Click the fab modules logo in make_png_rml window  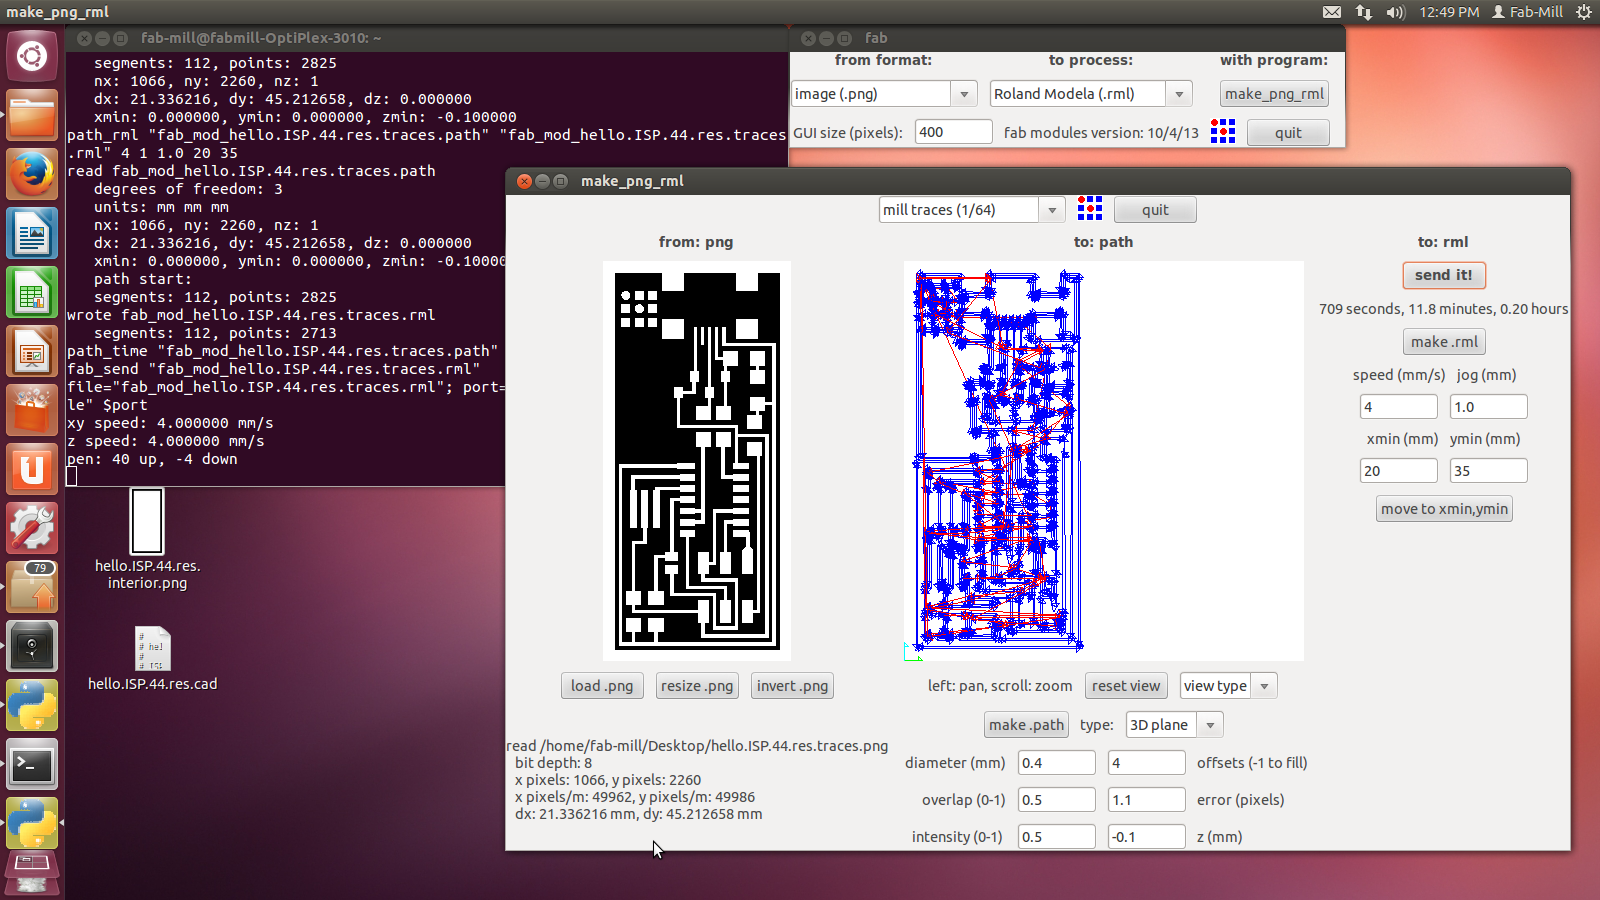click(1090, 209)
